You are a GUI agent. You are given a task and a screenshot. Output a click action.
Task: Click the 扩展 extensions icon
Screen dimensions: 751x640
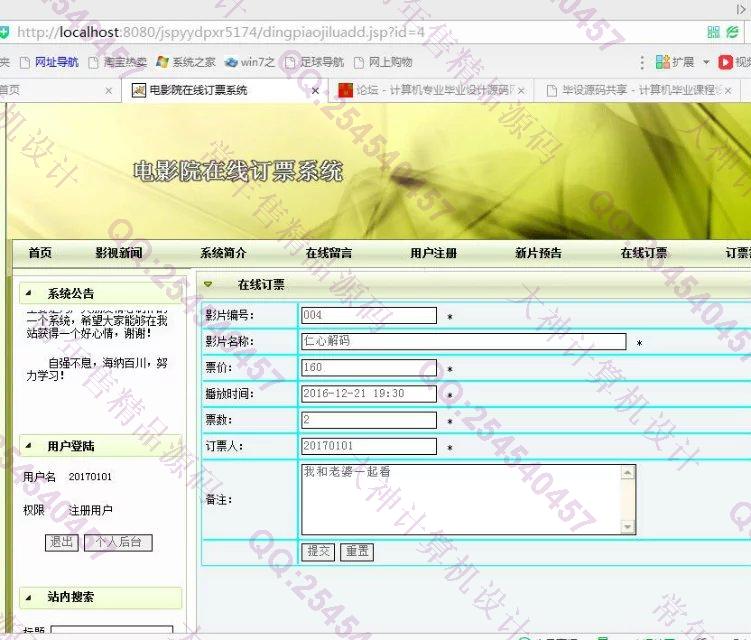click(662, 62)
